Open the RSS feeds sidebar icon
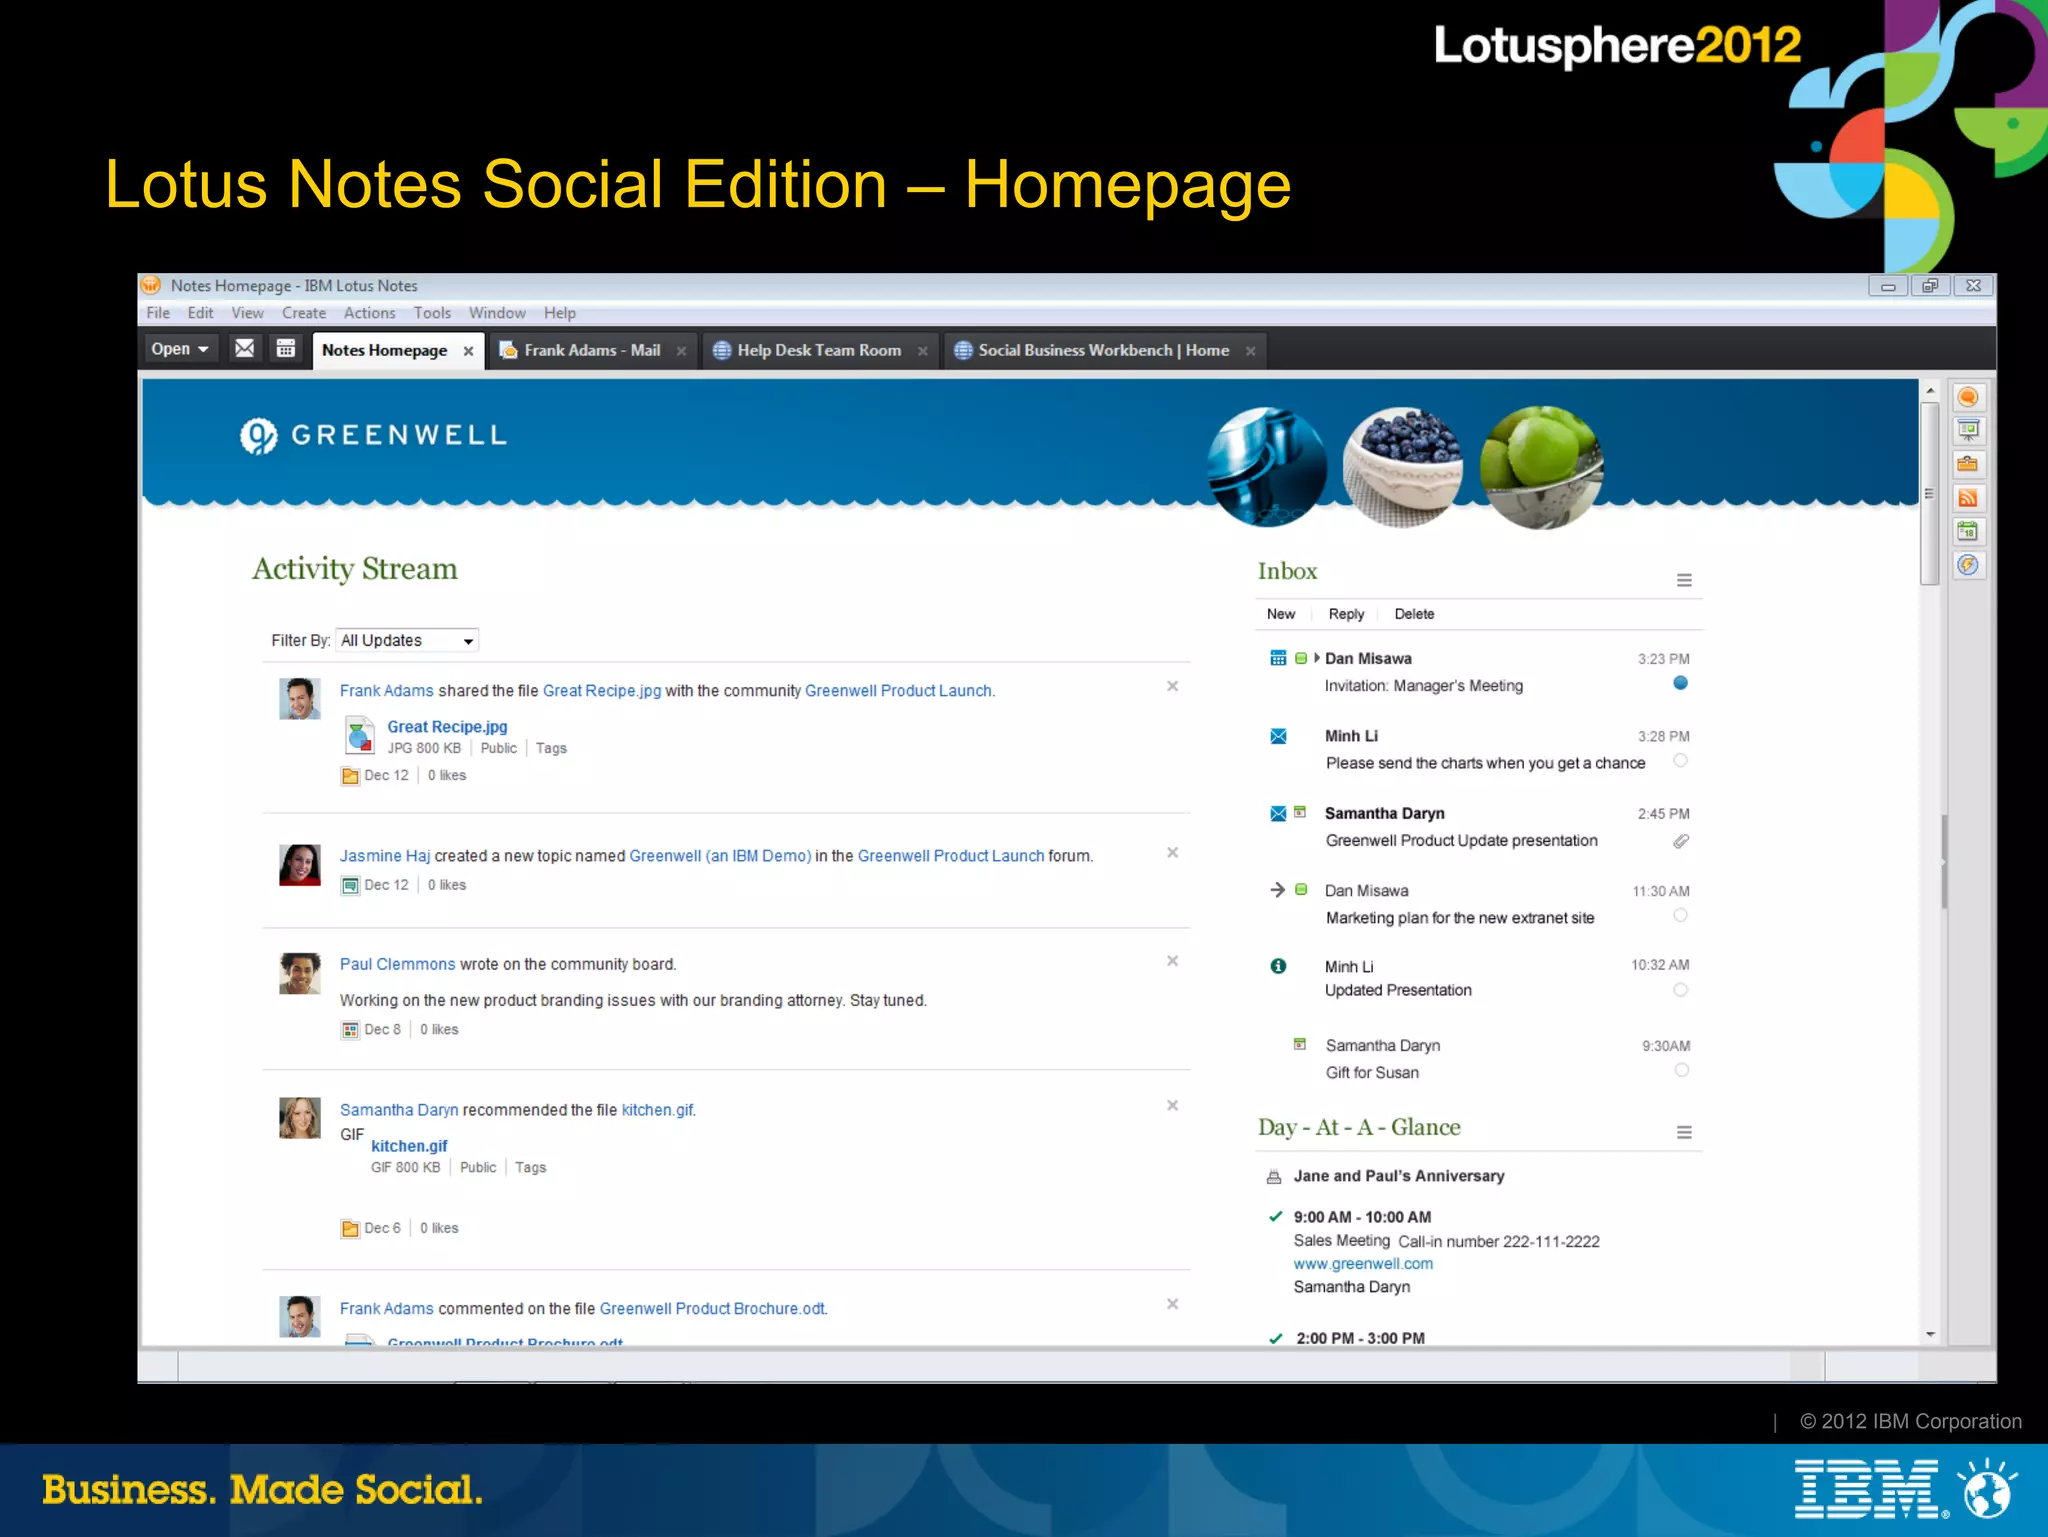Viewport: 2048px width, 1537px height. pyautogui.click(x=1967, y=498)
